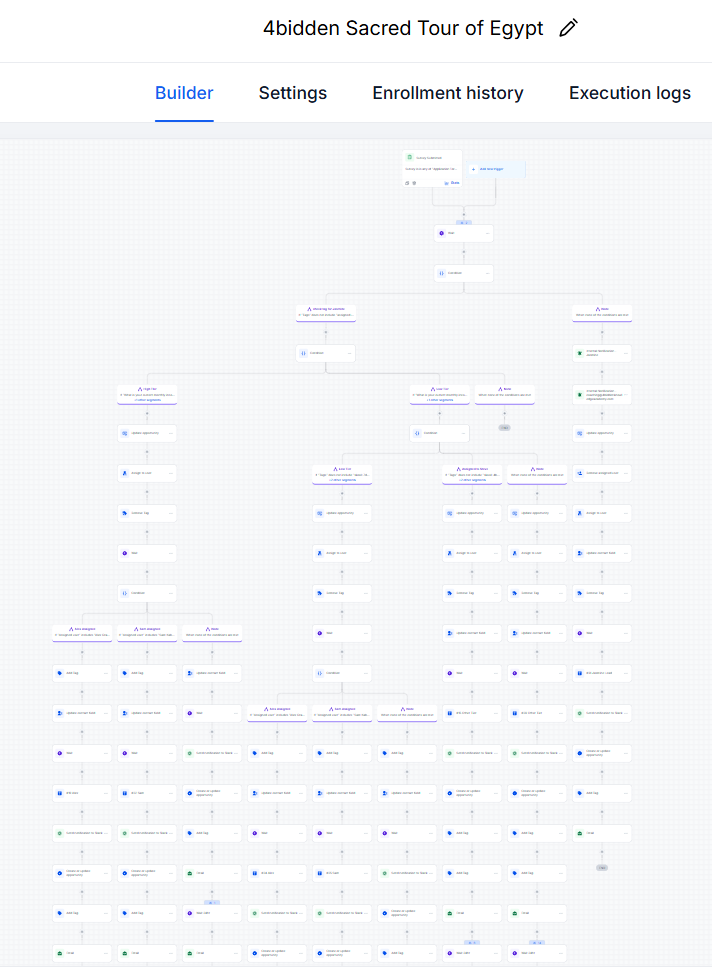Add a step between first Wait and Condition
The width and height of the screenshot is (712, 967).
click(x=464, y=252)
